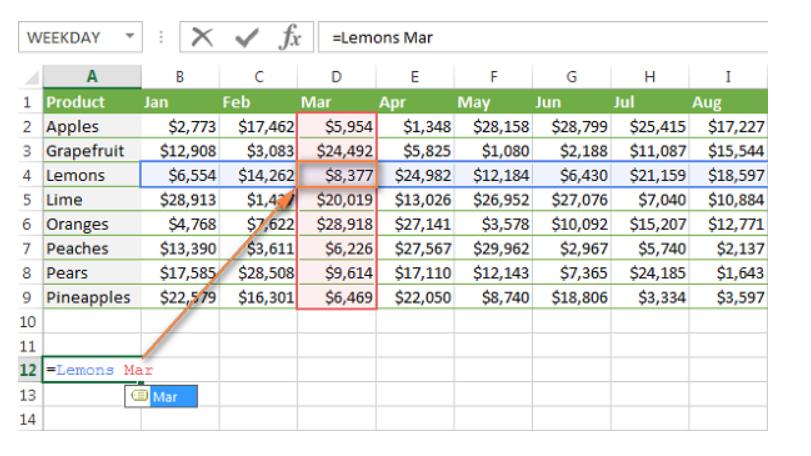Click the Lemons Mar cell $8,377

click(336, 174)
